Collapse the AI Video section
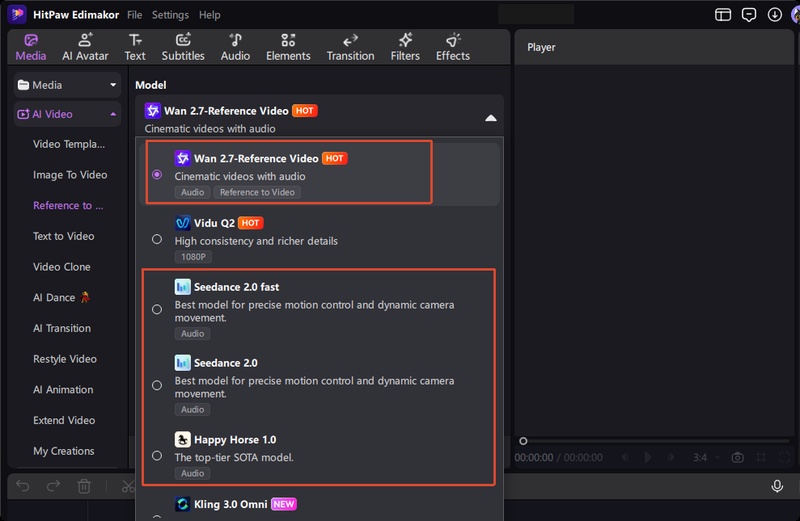800x521 pixels. click(x=113, y=114)
